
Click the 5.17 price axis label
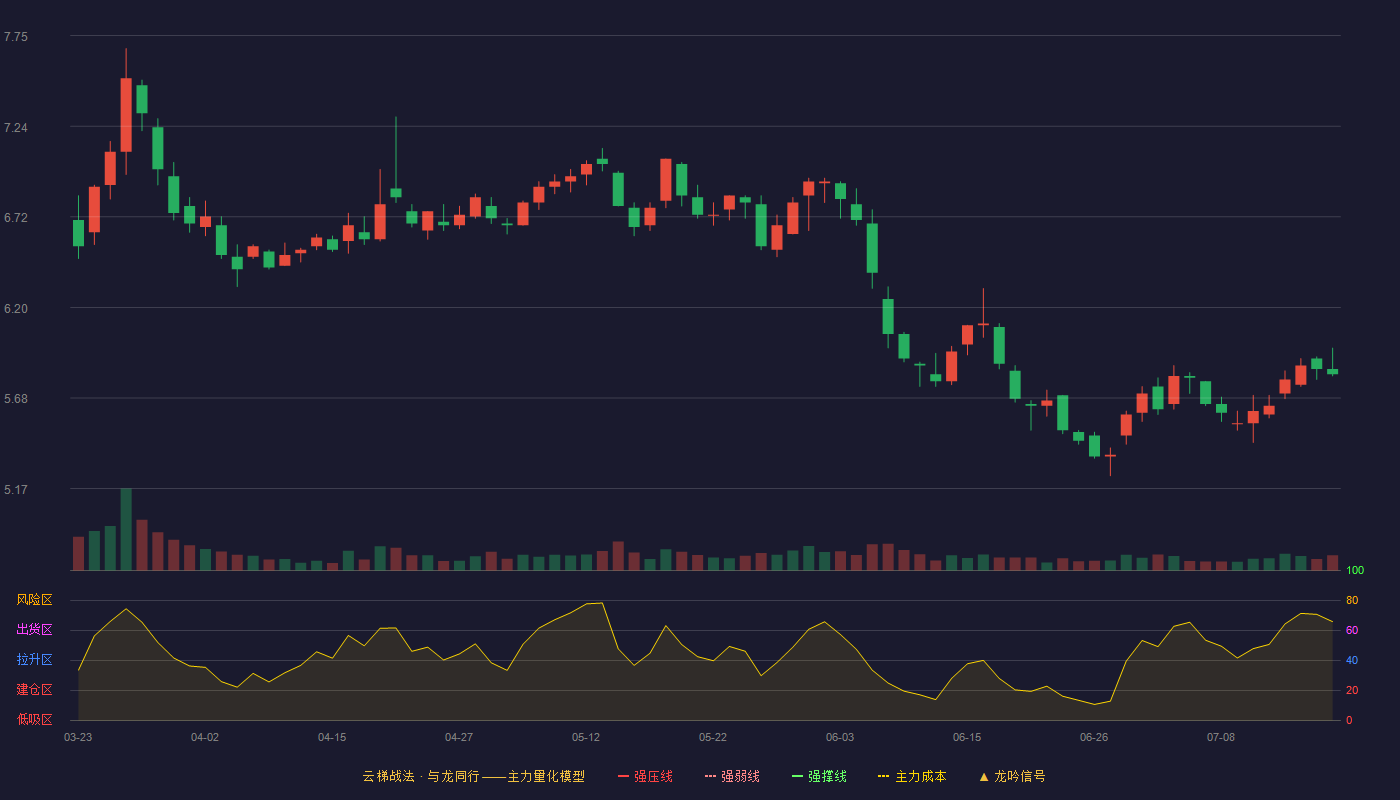[16, 490]
